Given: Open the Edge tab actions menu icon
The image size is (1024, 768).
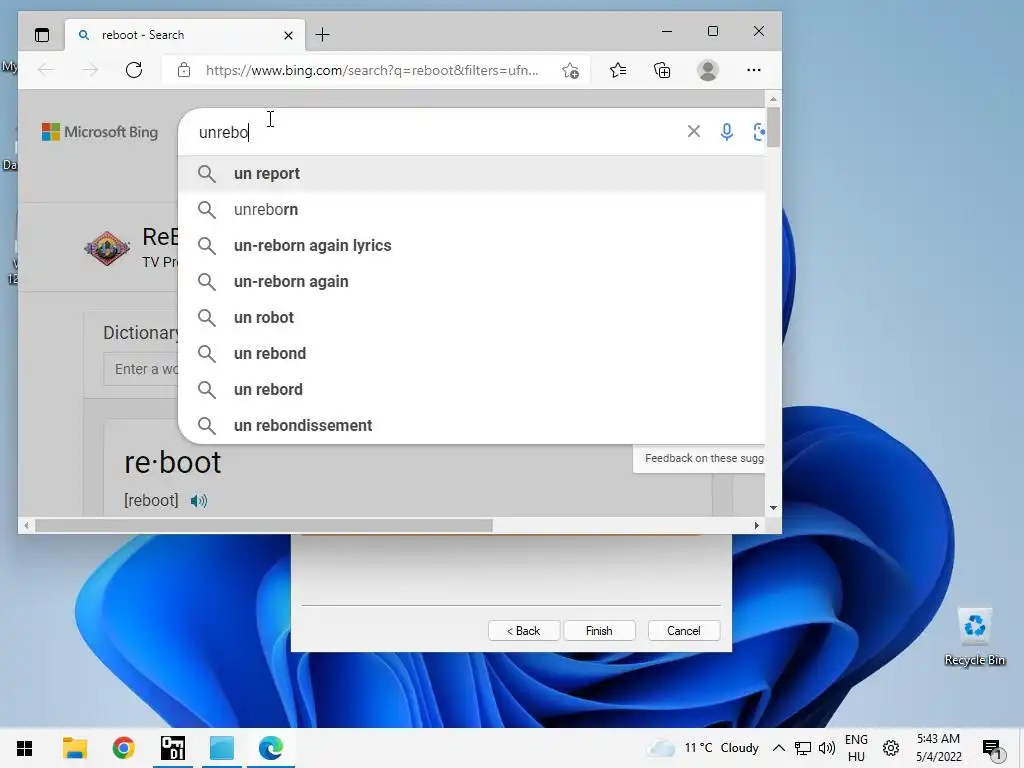Looking at the screenshot, I should pos(42,35).
